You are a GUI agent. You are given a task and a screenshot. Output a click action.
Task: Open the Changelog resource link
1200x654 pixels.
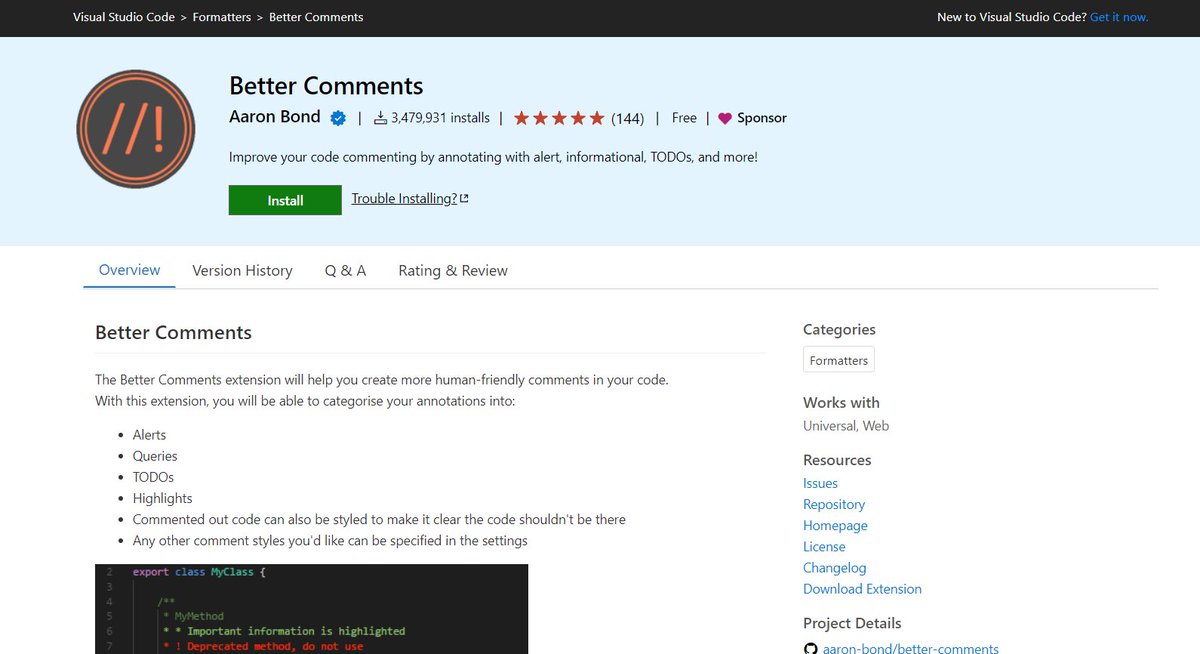click(835, 567)
